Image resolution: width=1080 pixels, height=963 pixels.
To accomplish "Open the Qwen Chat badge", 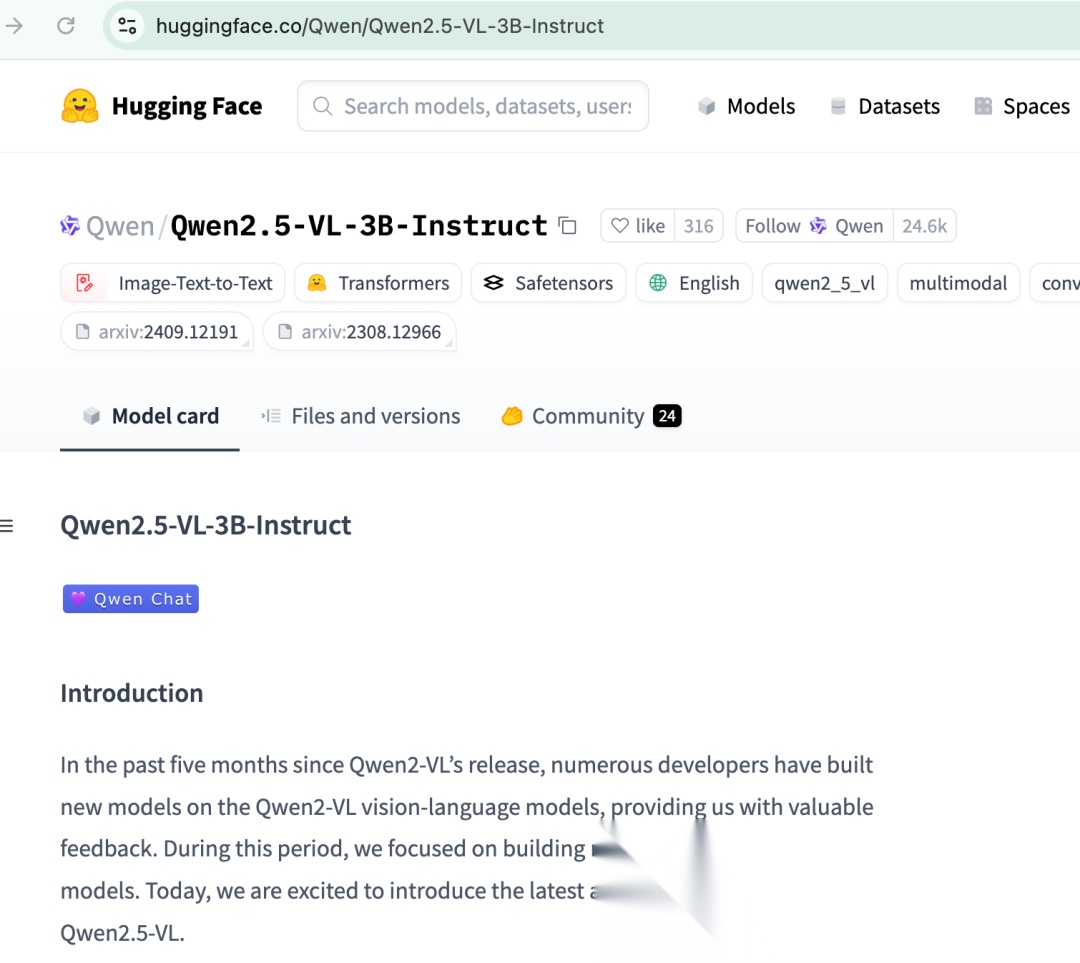I will pos(131,599).
